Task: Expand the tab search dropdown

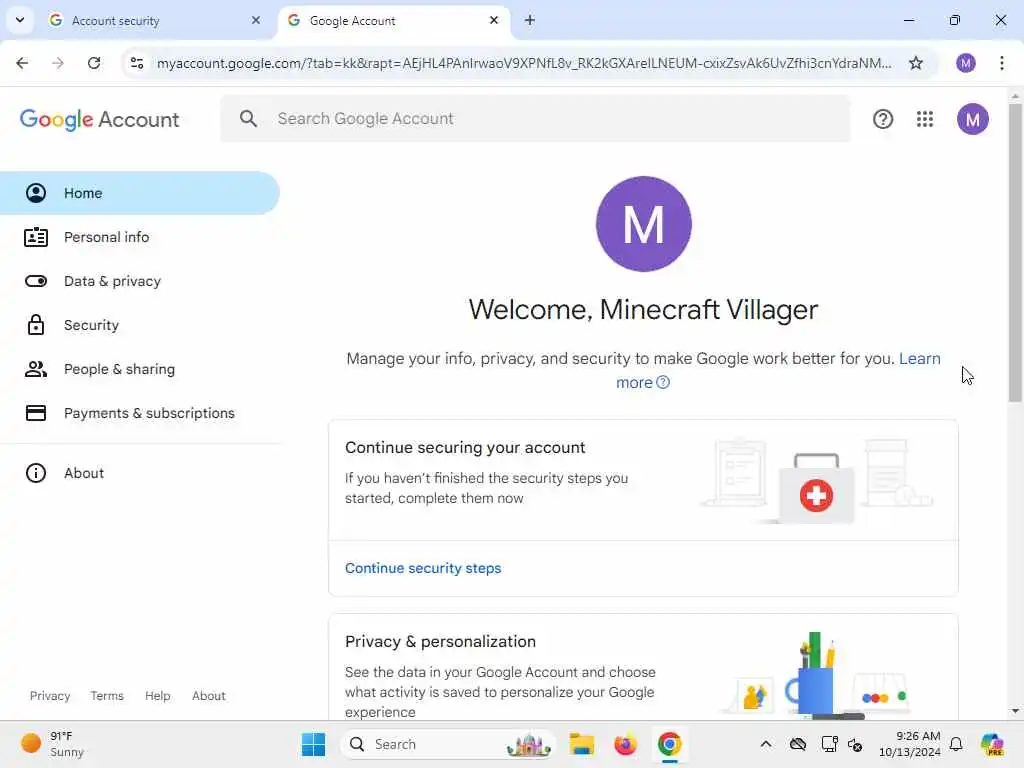Action: coord(20,20)
